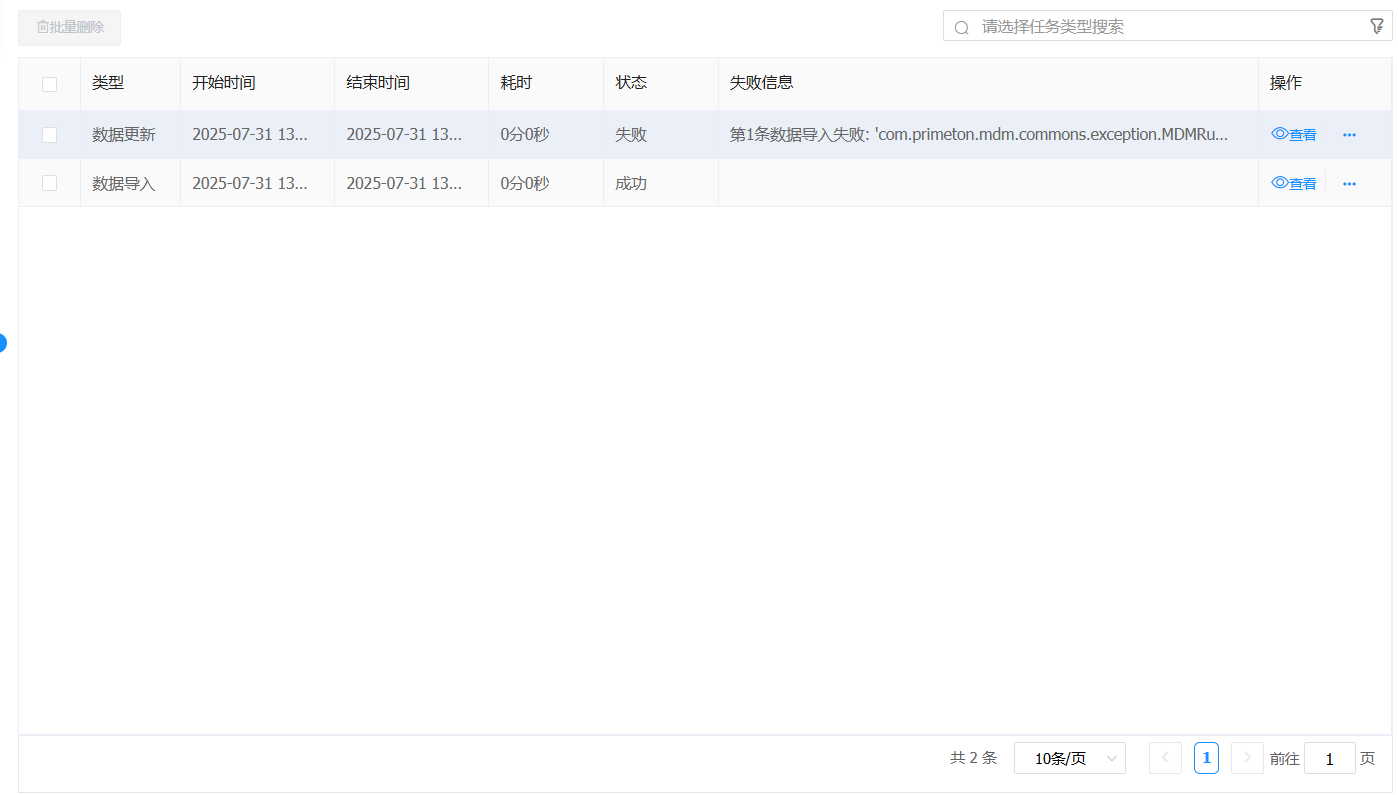The height and width of the screenshot is (795, 1398).
Task: Click the blue circle handle on left edge
Action: (x=2, y=343)
